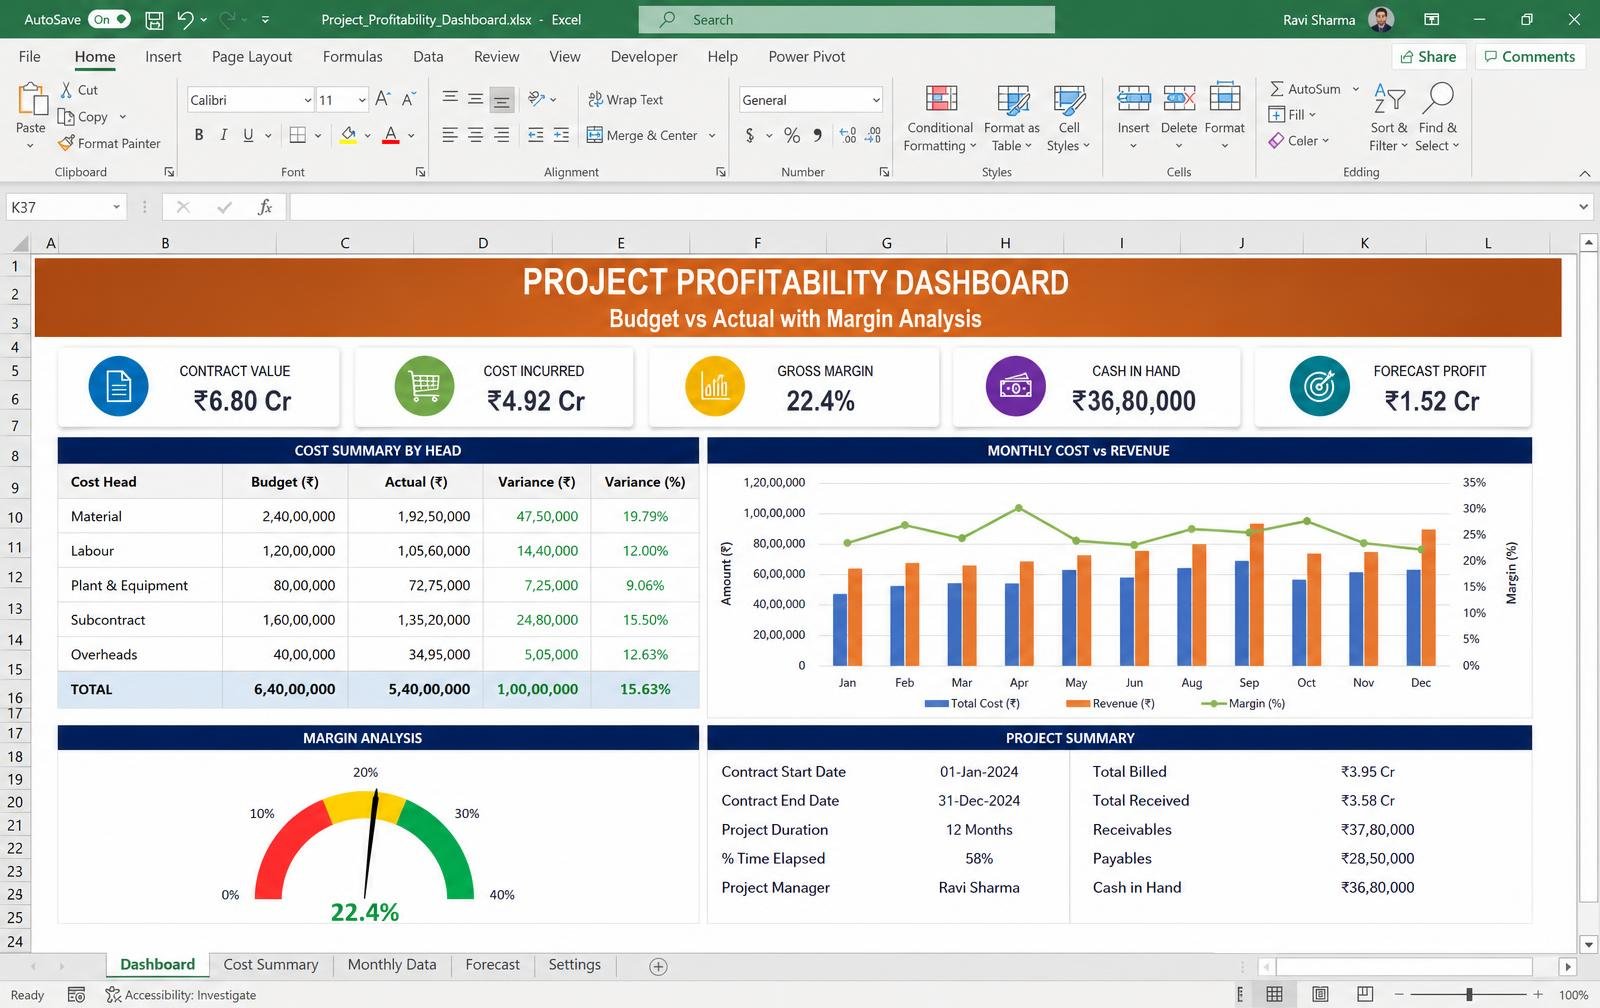Open the General number format dropdown
The width and height of the screenshot is (1600, 1008).
click(876, 100)
